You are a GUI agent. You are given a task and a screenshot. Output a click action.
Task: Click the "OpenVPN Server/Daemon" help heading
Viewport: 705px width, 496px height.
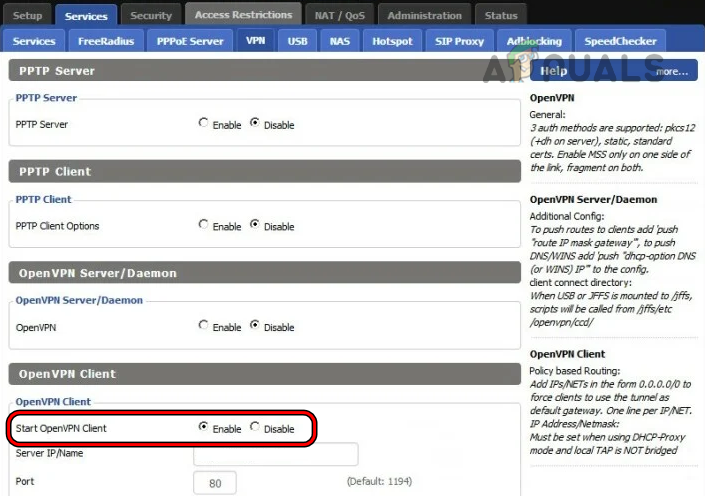click(x=593, y=200)
